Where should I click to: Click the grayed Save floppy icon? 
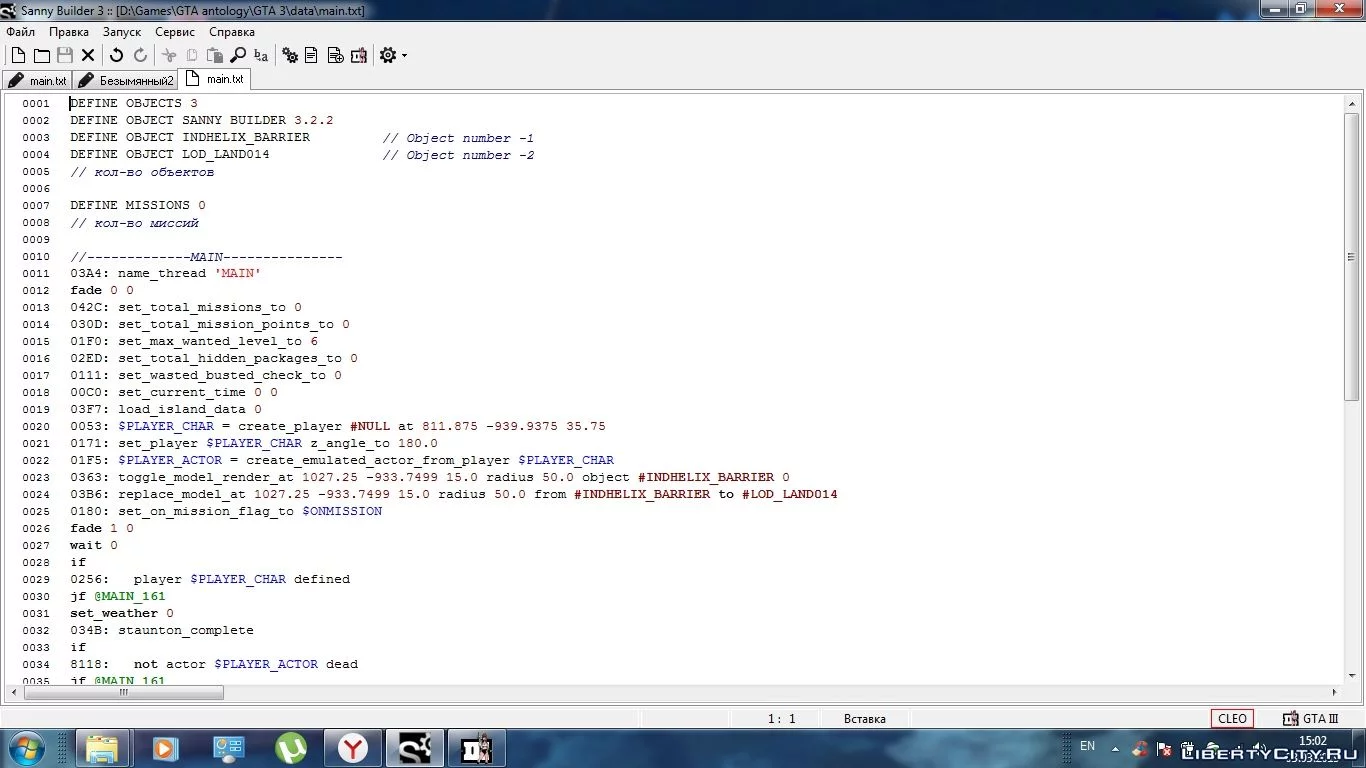tap(65, 56)
